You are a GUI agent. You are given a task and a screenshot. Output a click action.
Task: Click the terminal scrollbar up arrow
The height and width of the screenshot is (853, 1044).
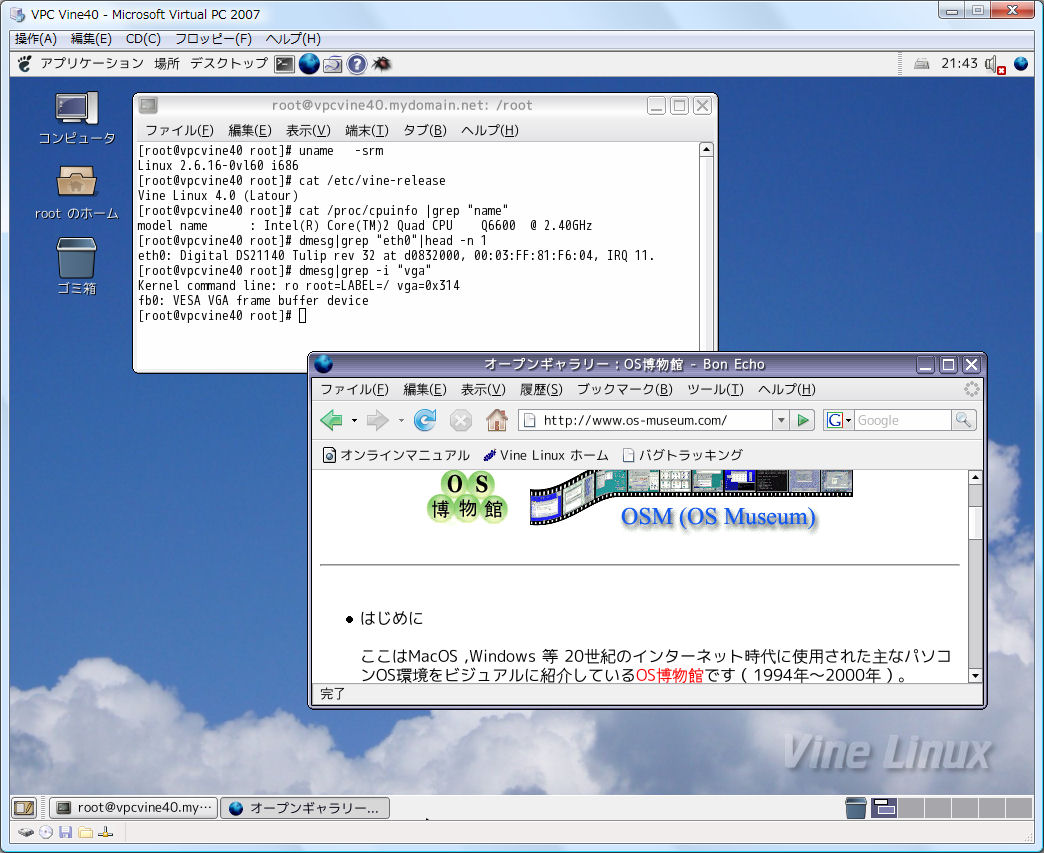(x=706, y=149)
